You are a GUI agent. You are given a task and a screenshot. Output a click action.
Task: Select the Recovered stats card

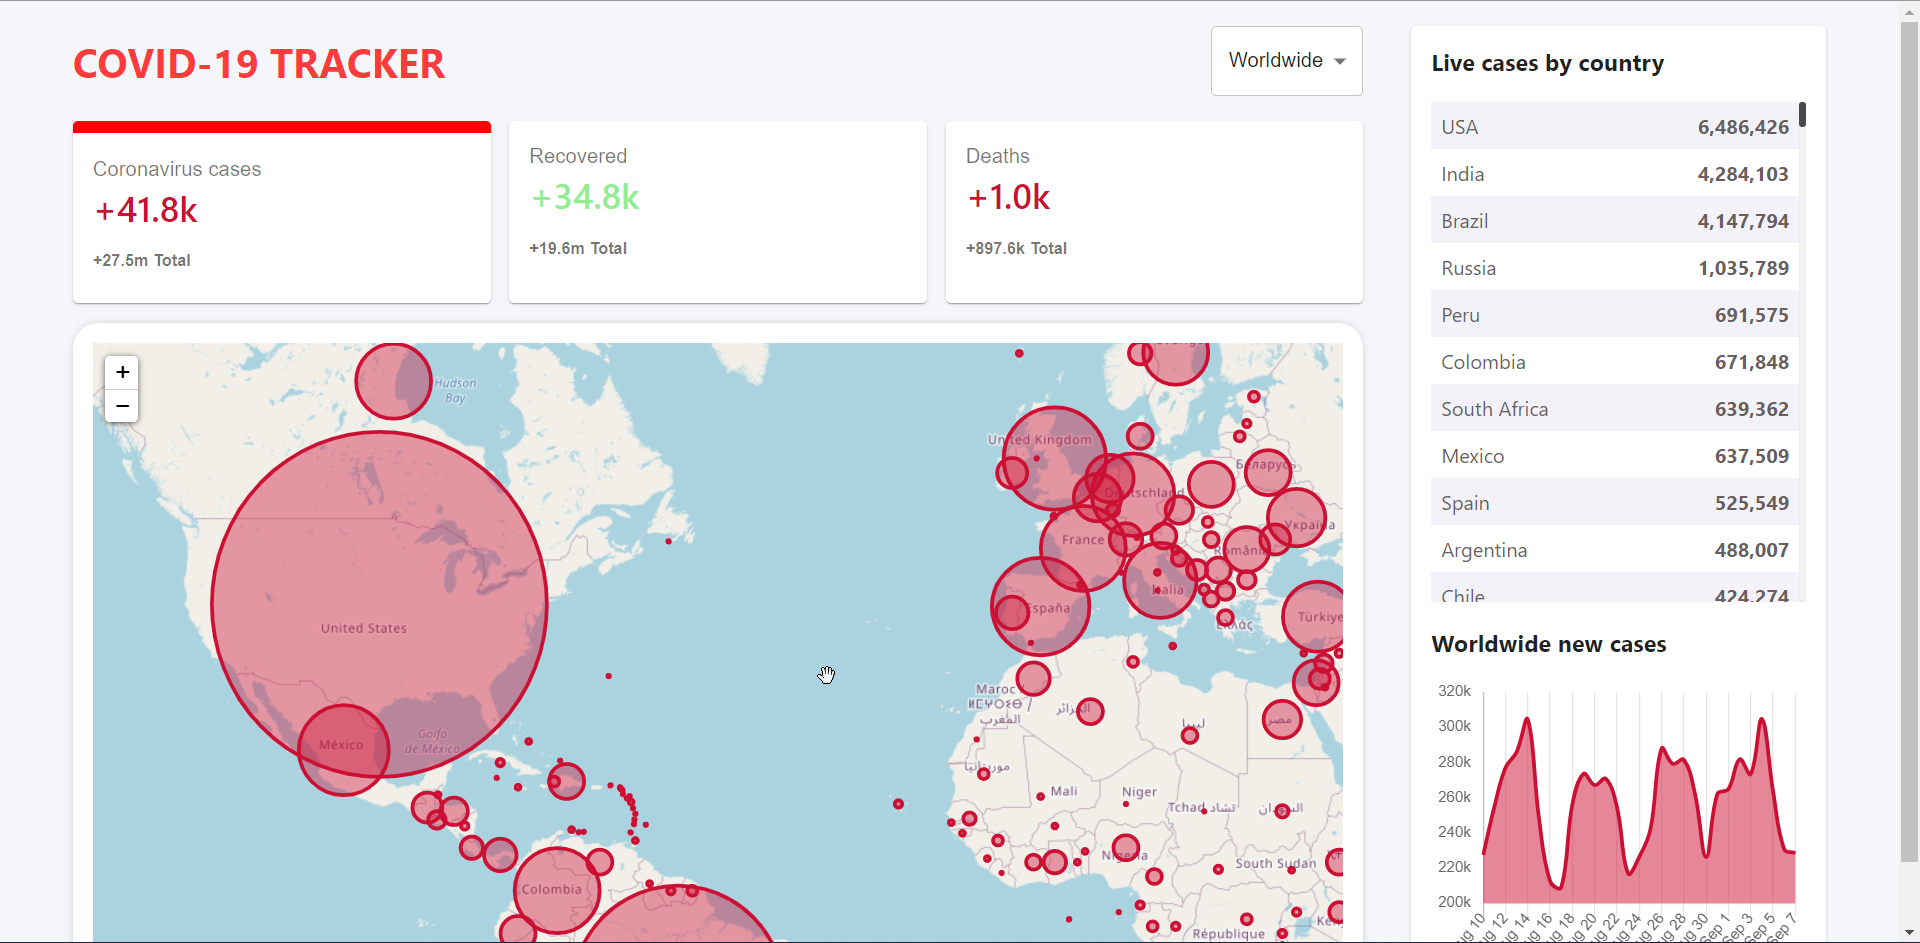[718, 212]
